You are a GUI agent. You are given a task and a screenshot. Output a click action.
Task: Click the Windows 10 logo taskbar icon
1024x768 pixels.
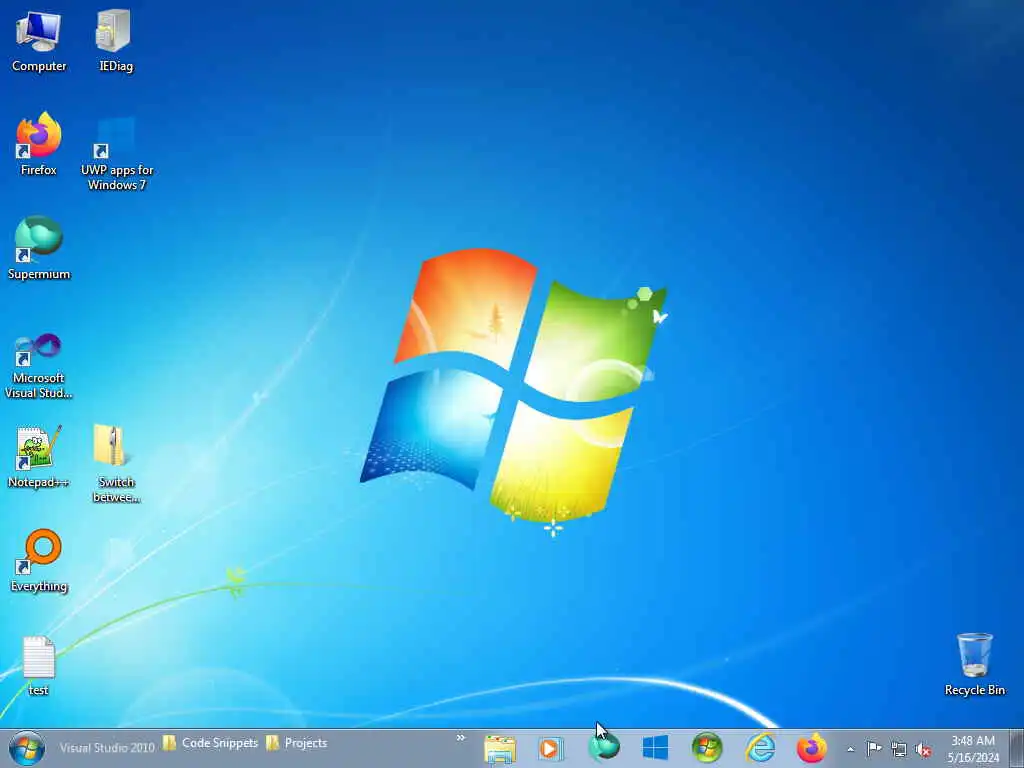coord(655,748)
